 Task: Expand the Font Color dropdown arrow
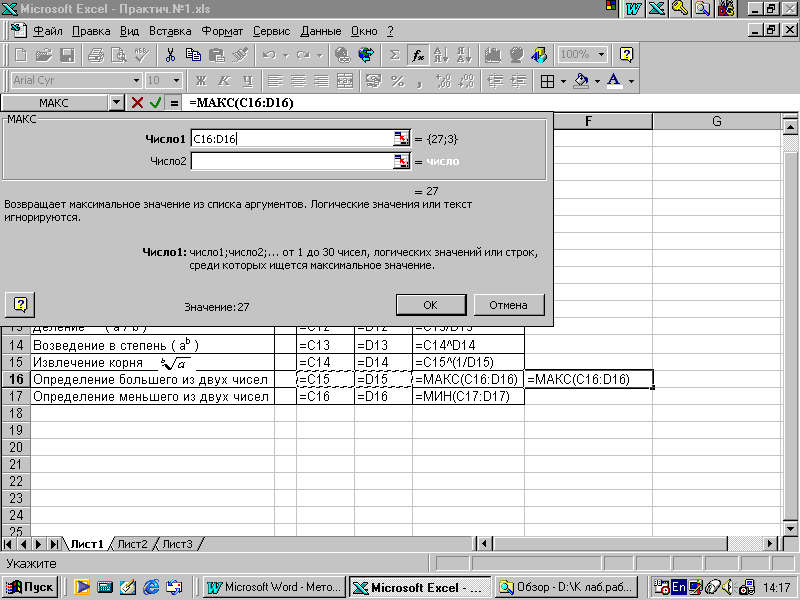coord(632,81)
